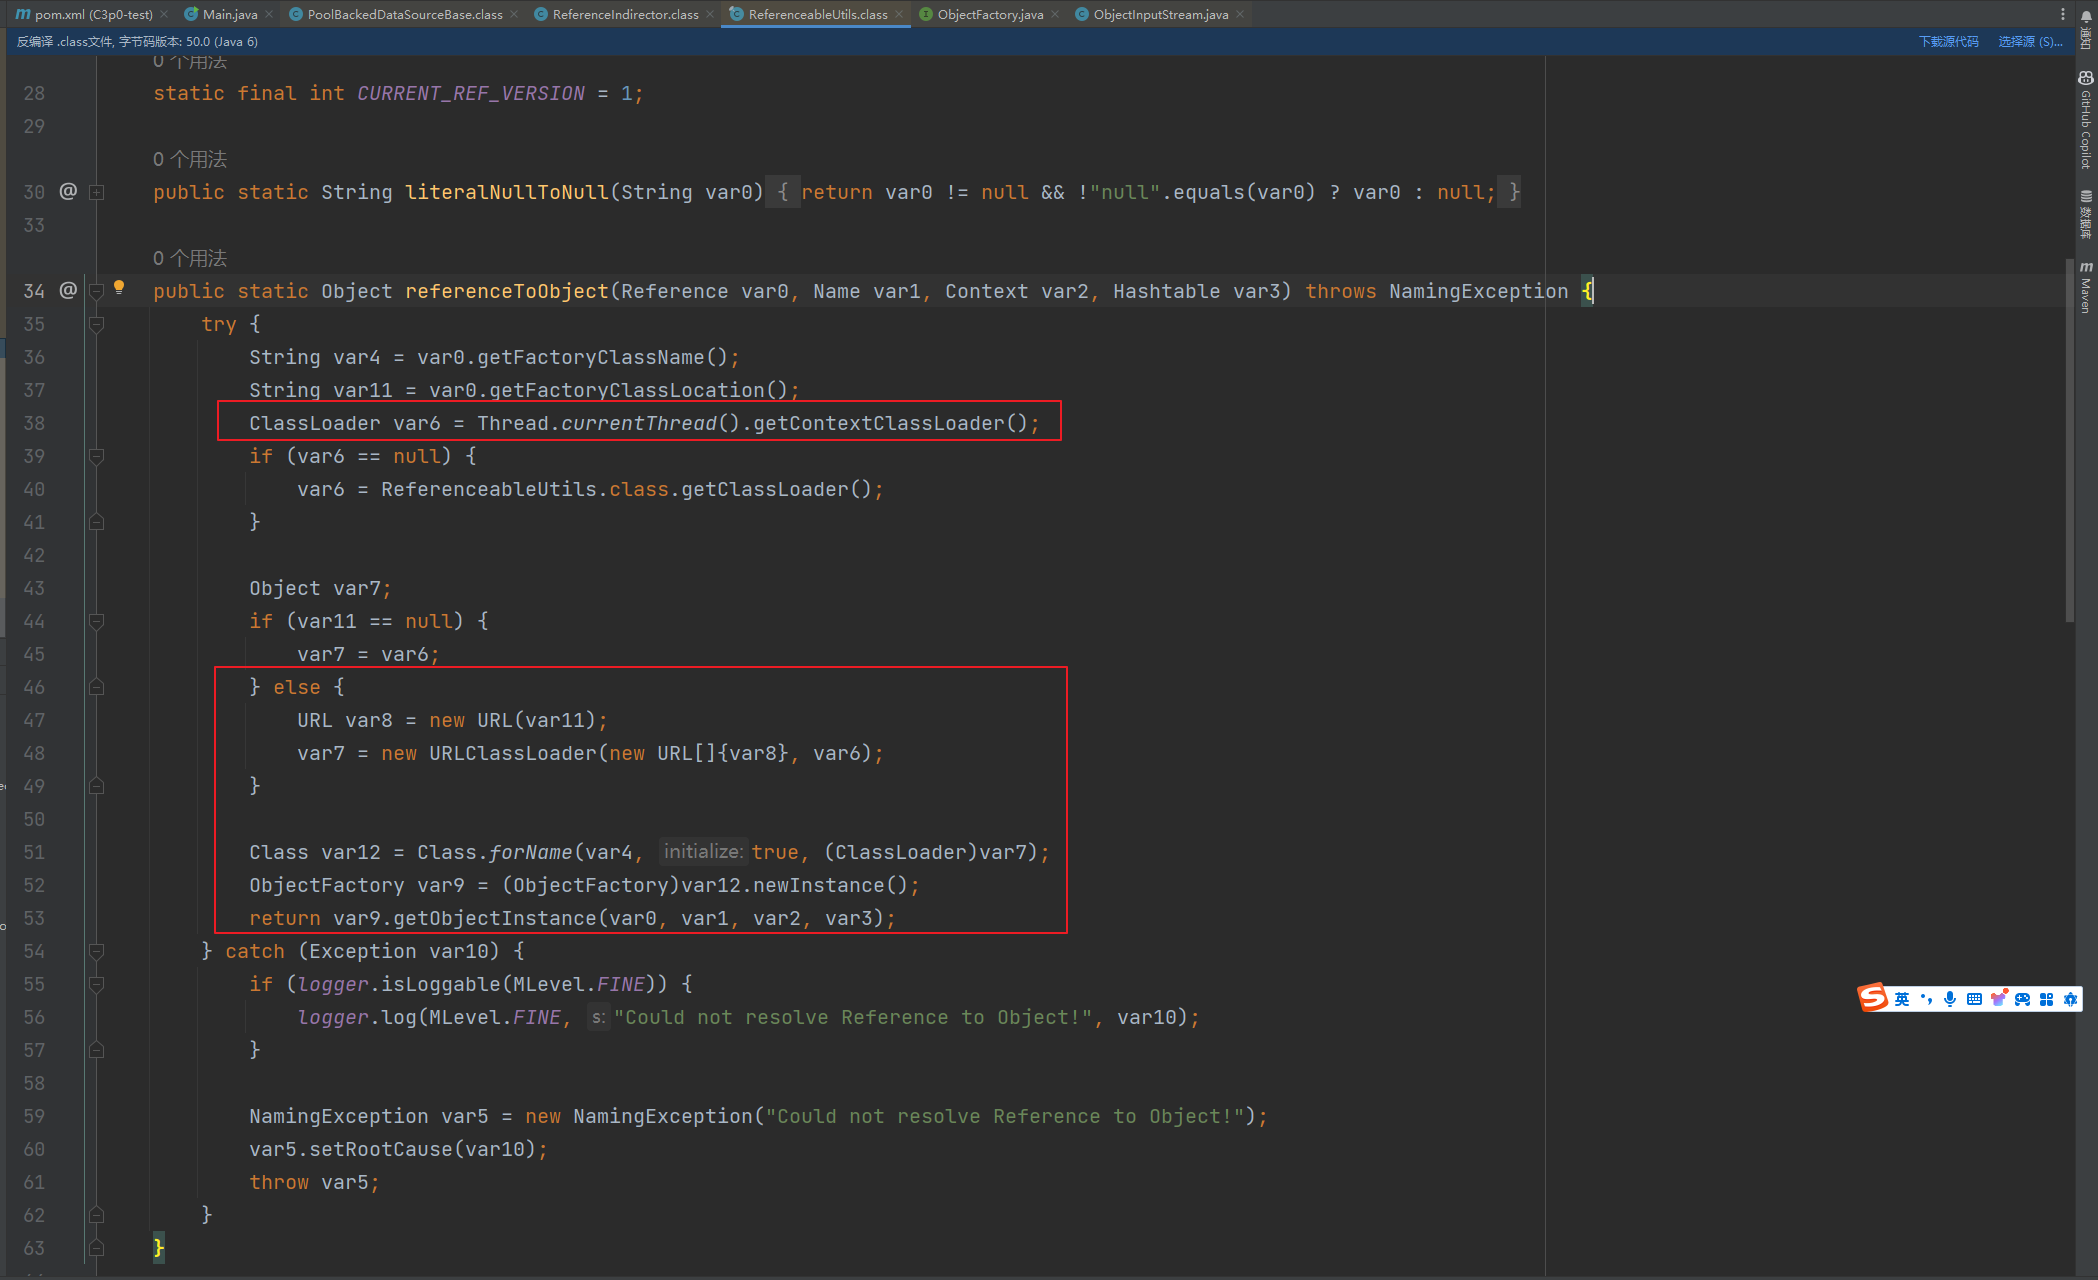Click the Sogou input method logo

pos(1873,997)
